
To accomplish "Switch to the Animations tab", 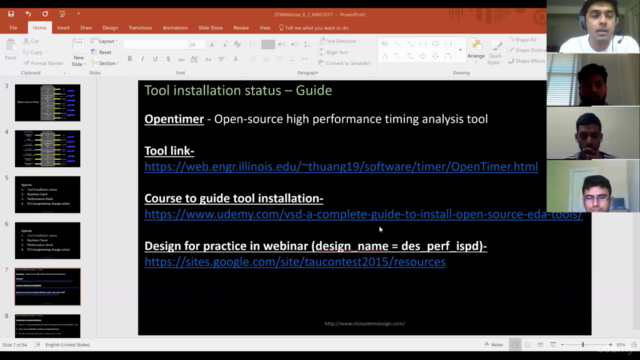I will 176,28.
